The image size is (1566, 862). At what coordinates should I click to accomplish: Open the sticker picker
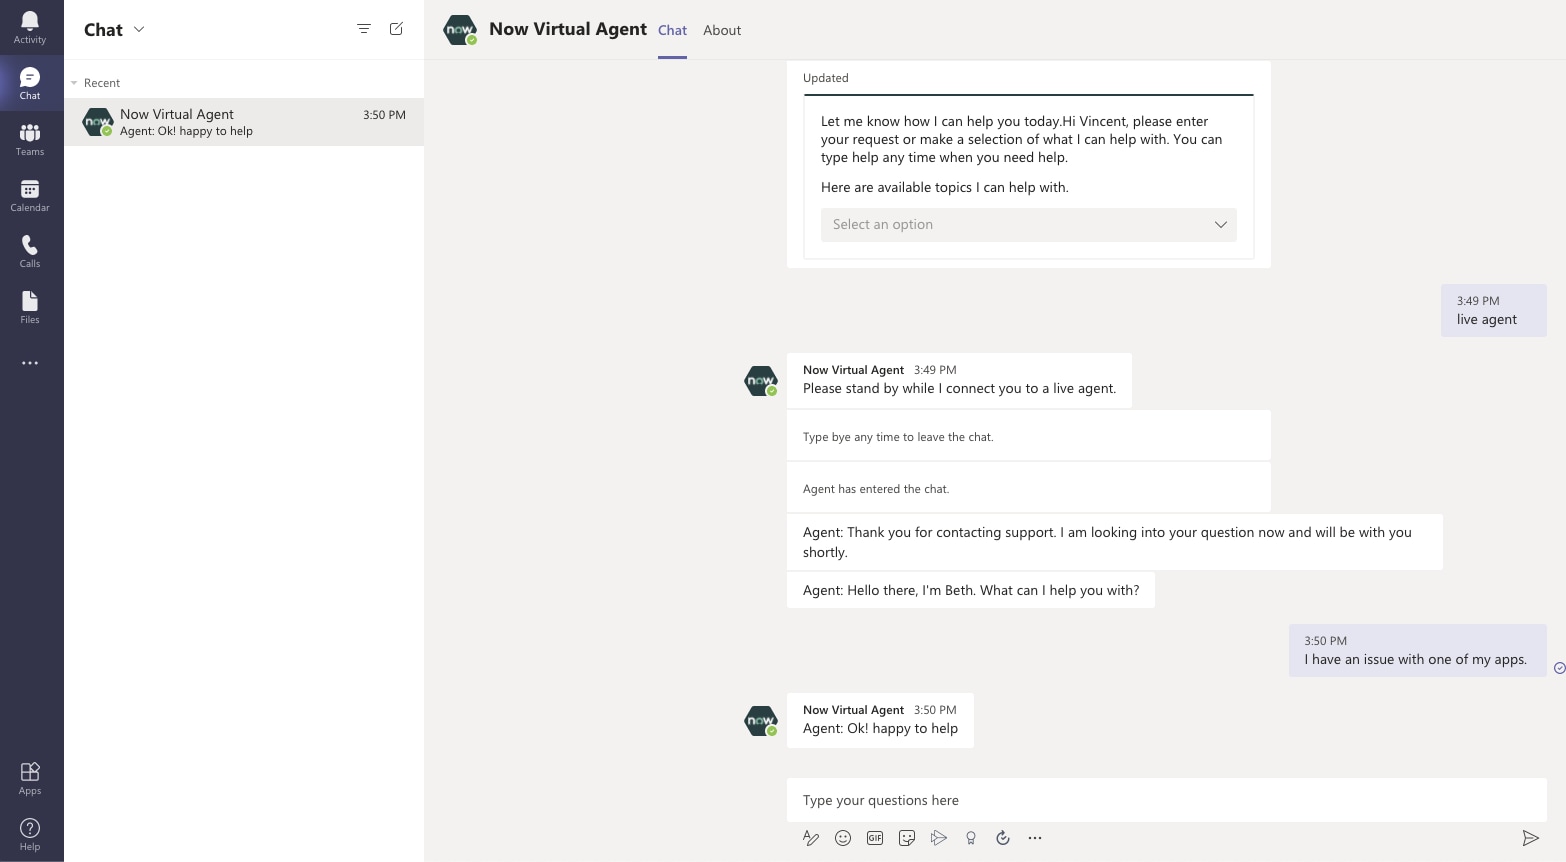[907, 838]
